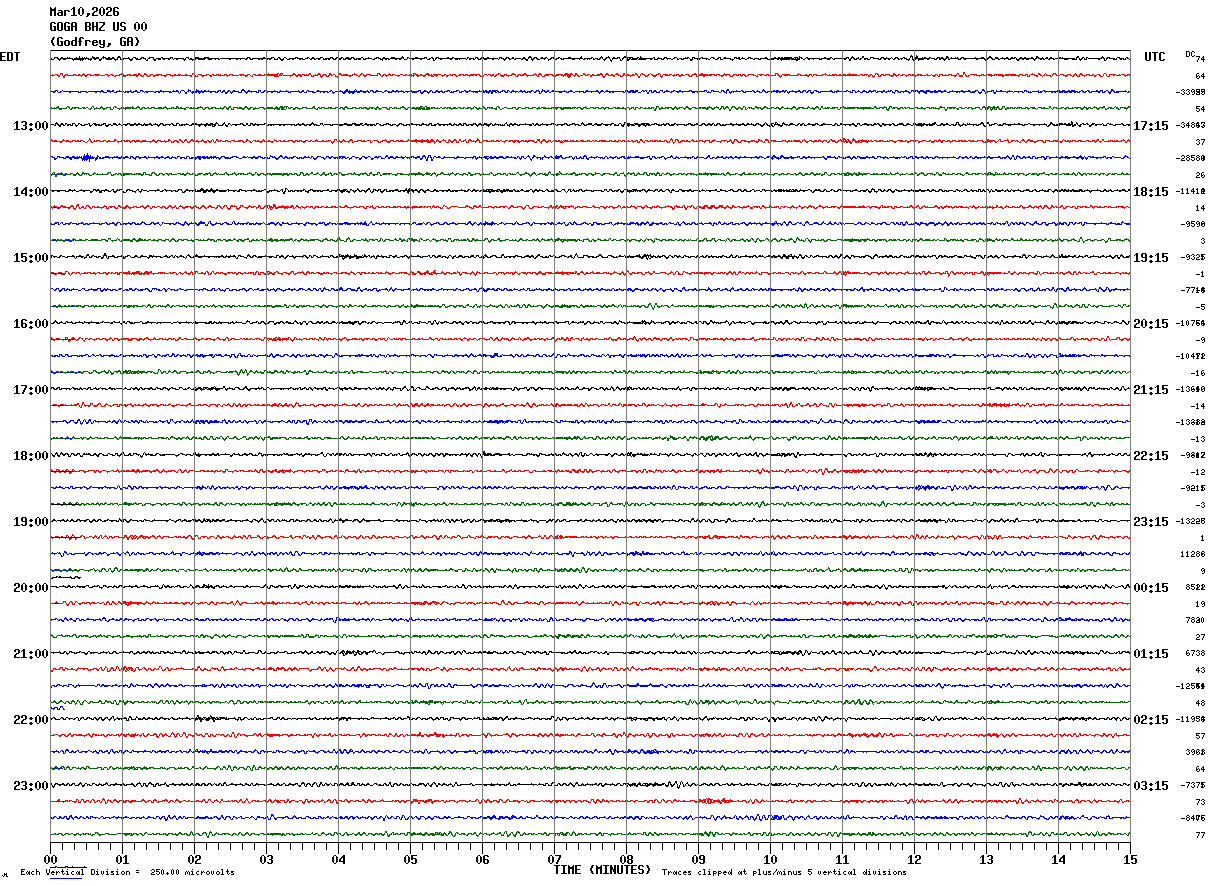Click the 15:00 EDT time label
The image size is (1210, 886).
coord(30,258)
